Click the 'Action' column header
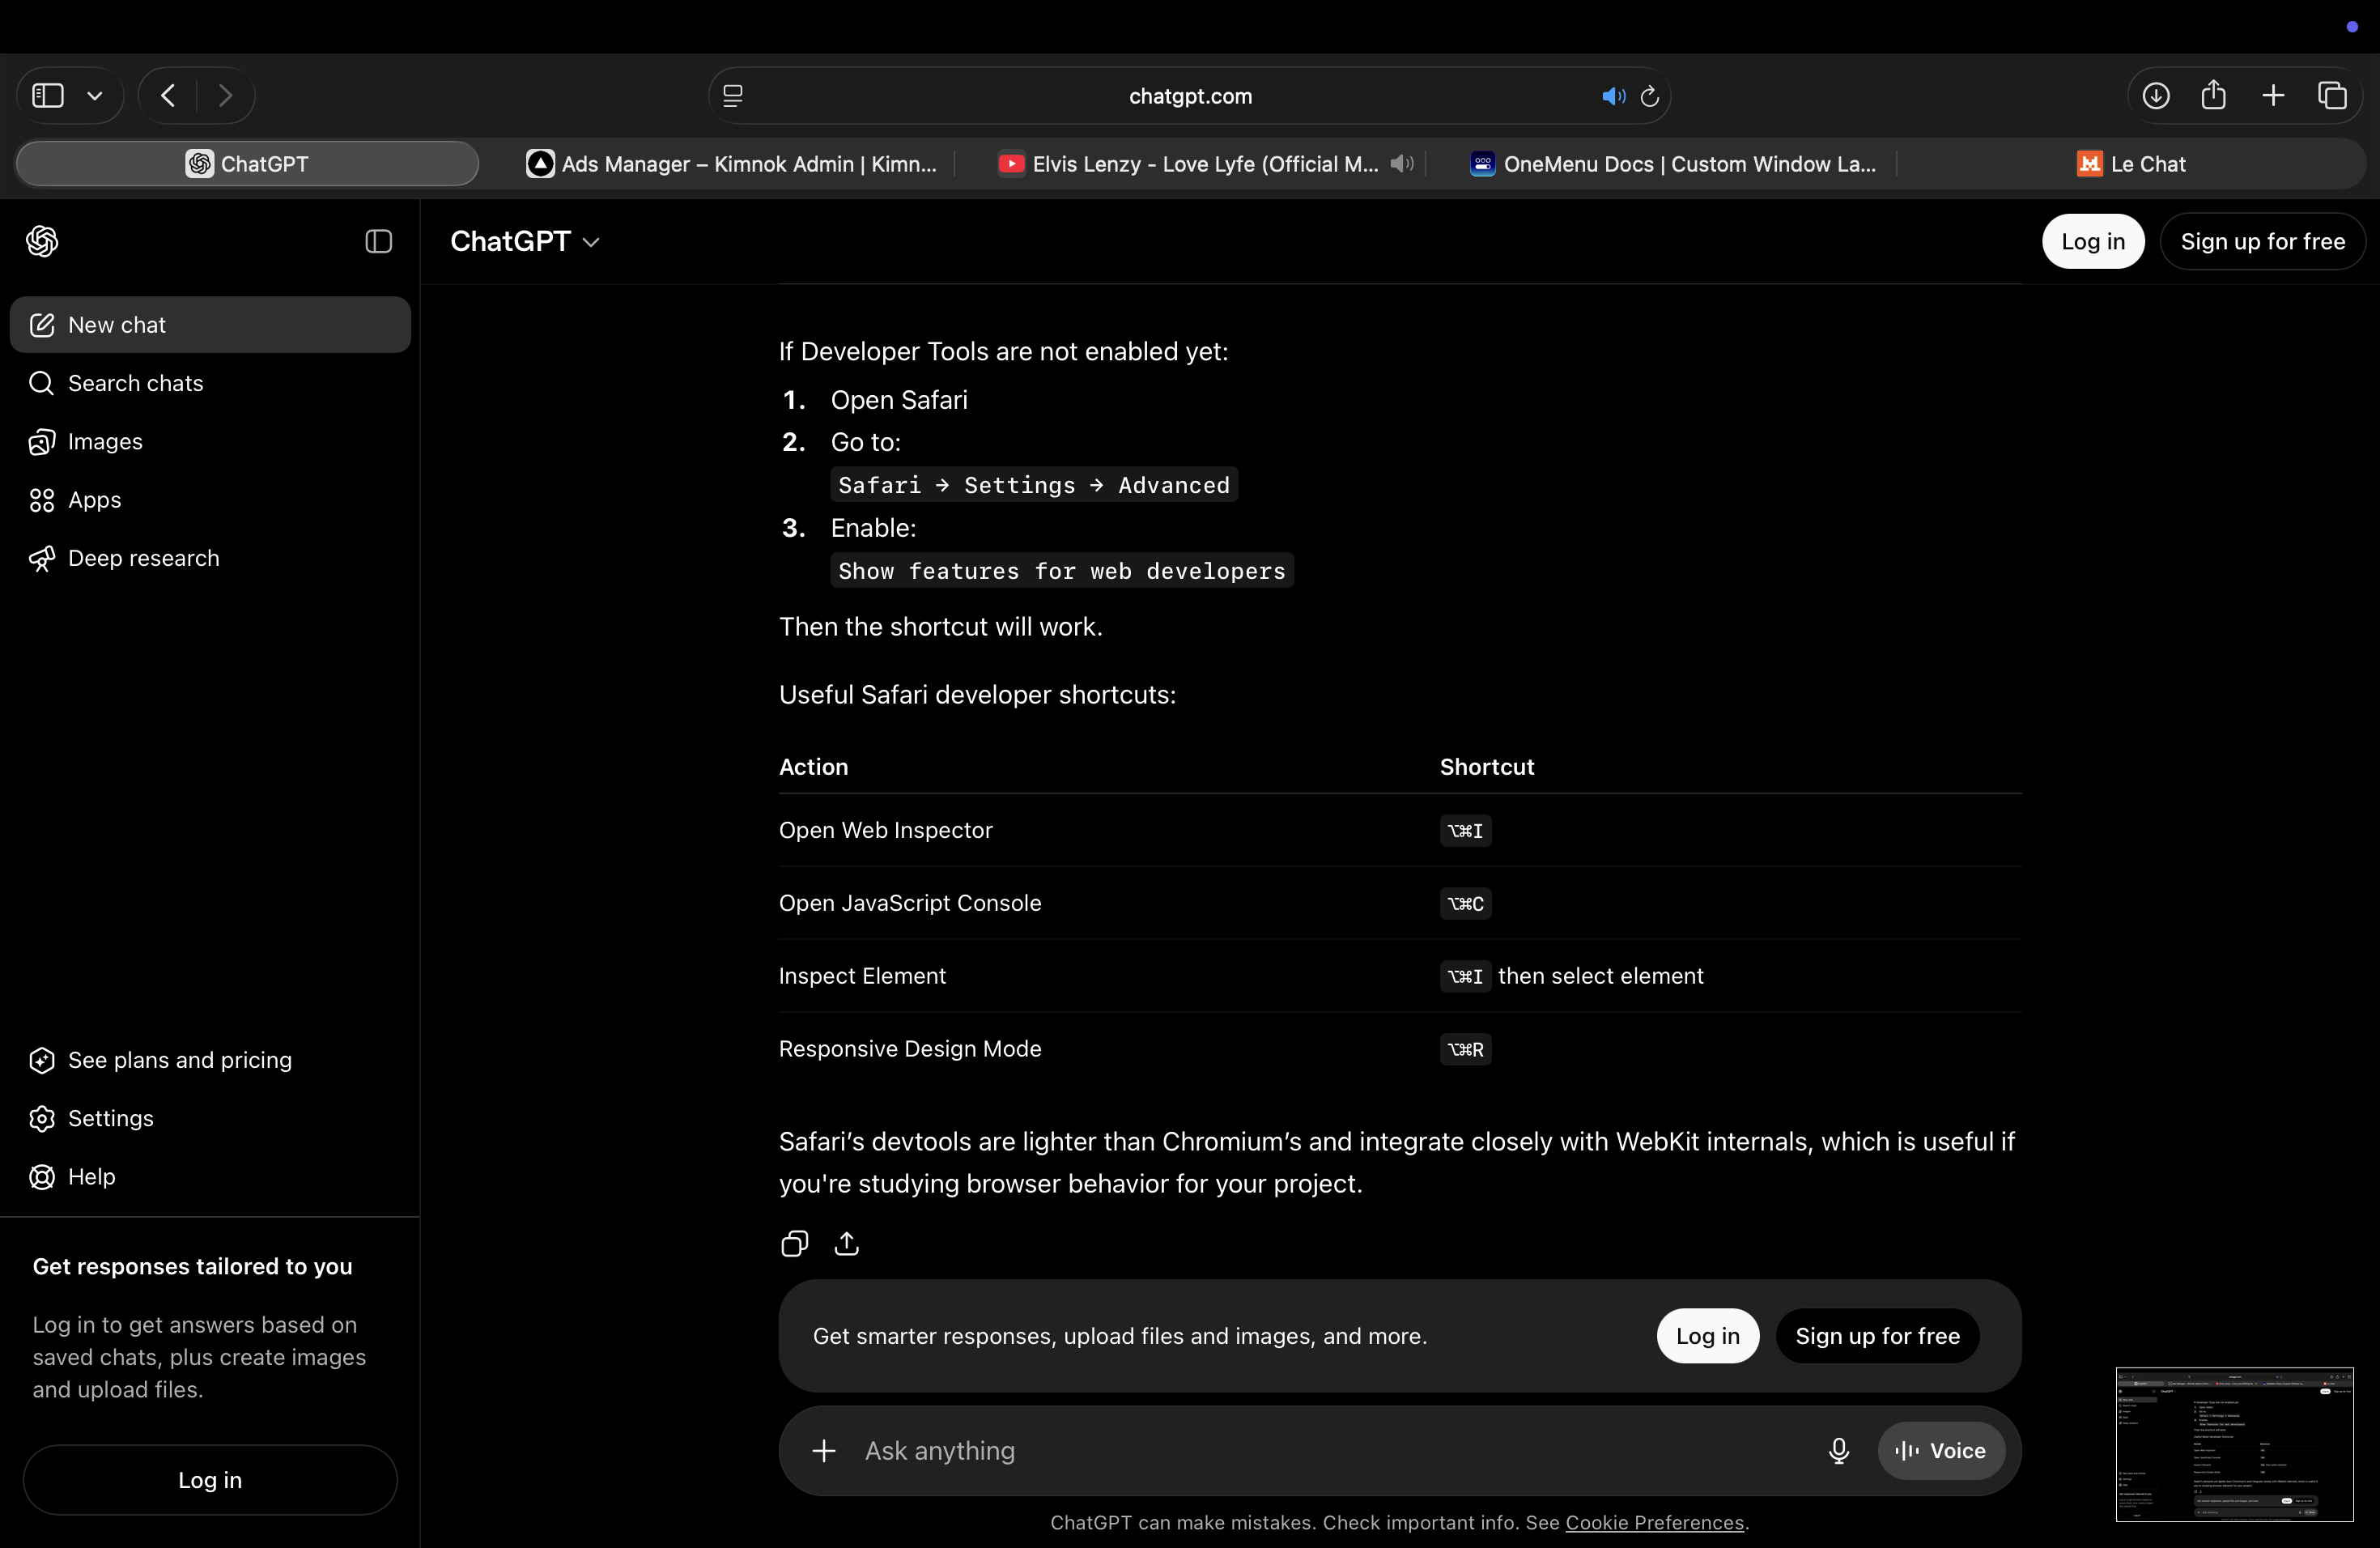This screenshot has height=1548, width=2380. (813, 767)
